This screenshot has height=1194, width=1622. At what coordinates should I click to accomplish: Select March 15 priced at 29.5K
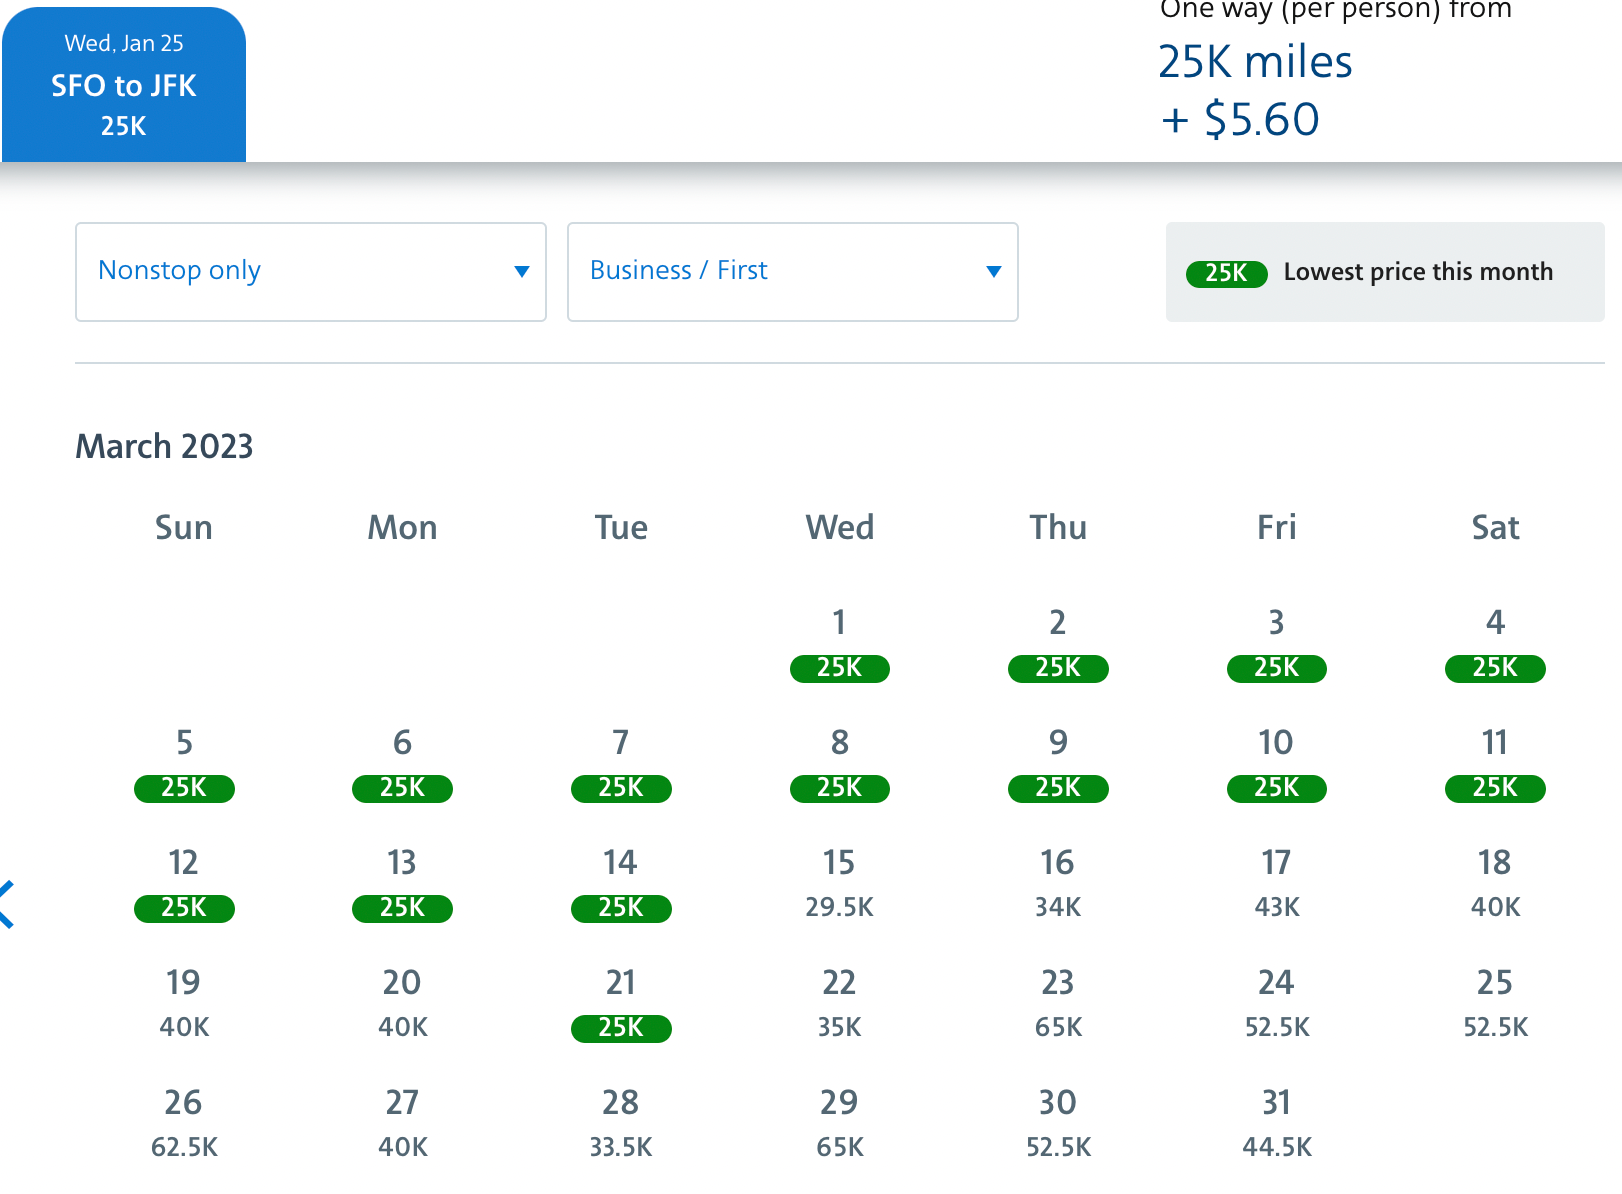tap(839, 885)
